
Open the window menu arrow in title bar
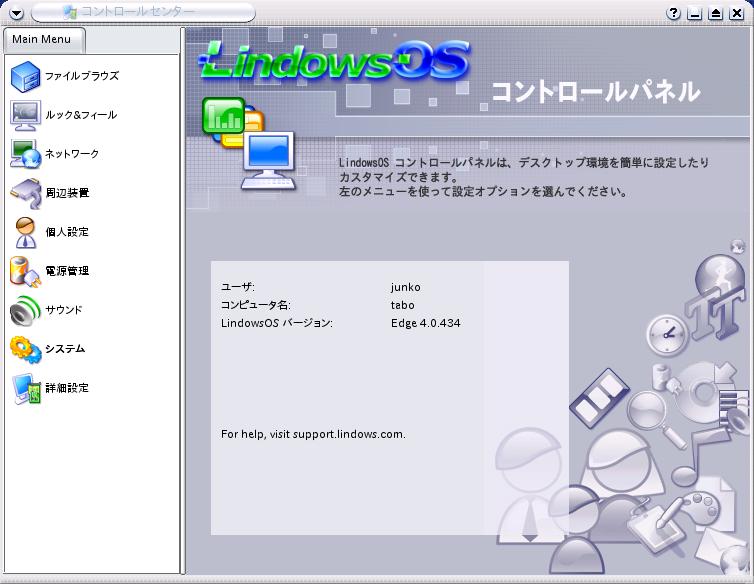tap(16, 13)
